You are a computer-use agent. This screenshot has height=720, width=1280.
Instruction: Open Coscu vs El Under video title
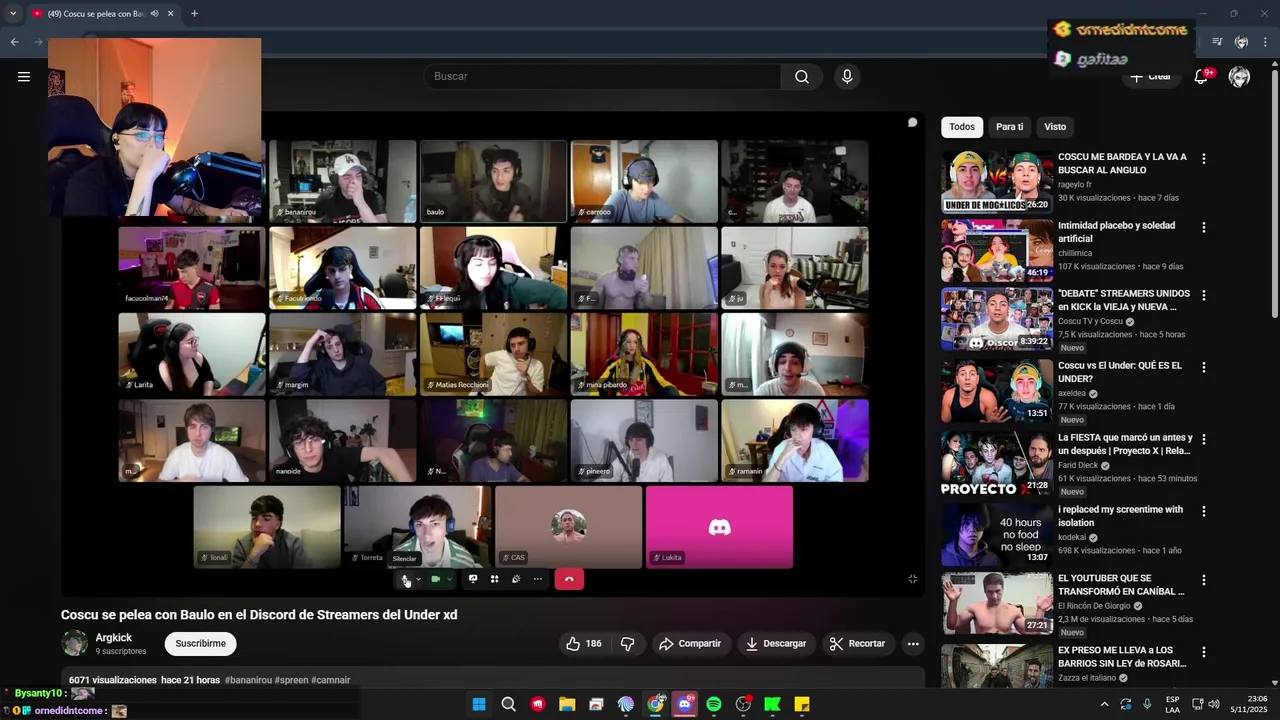pyautogui.click(x=1120, y=372)
